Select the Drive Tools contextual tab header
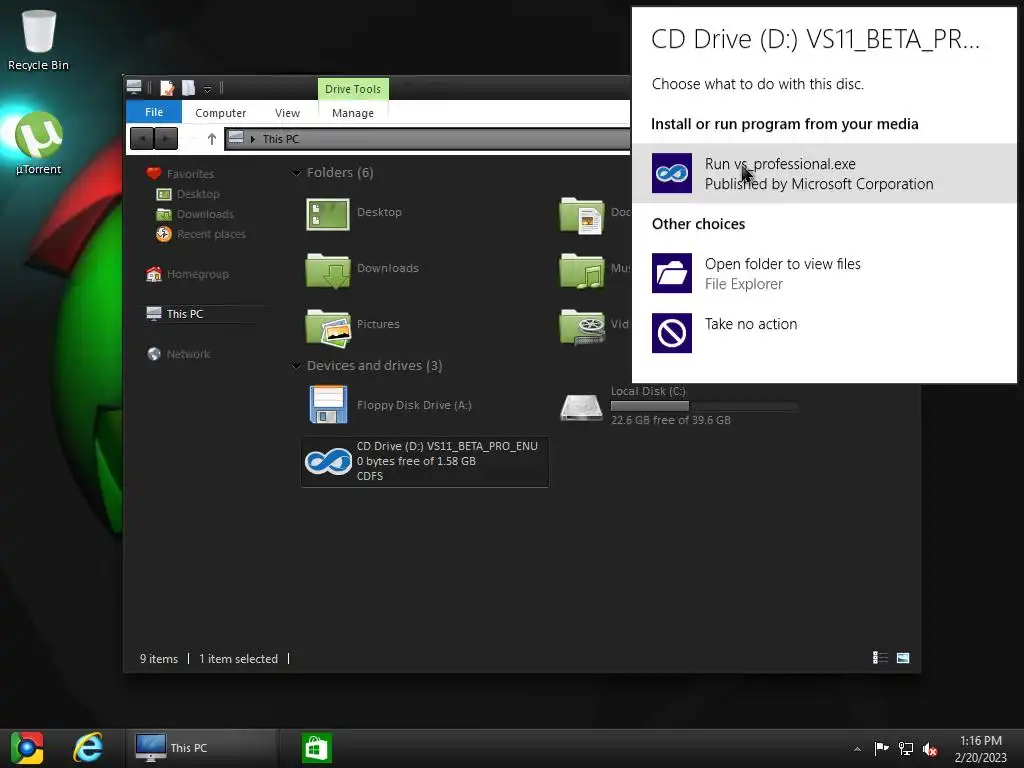The image size is (1024, 768). (353, 89)
